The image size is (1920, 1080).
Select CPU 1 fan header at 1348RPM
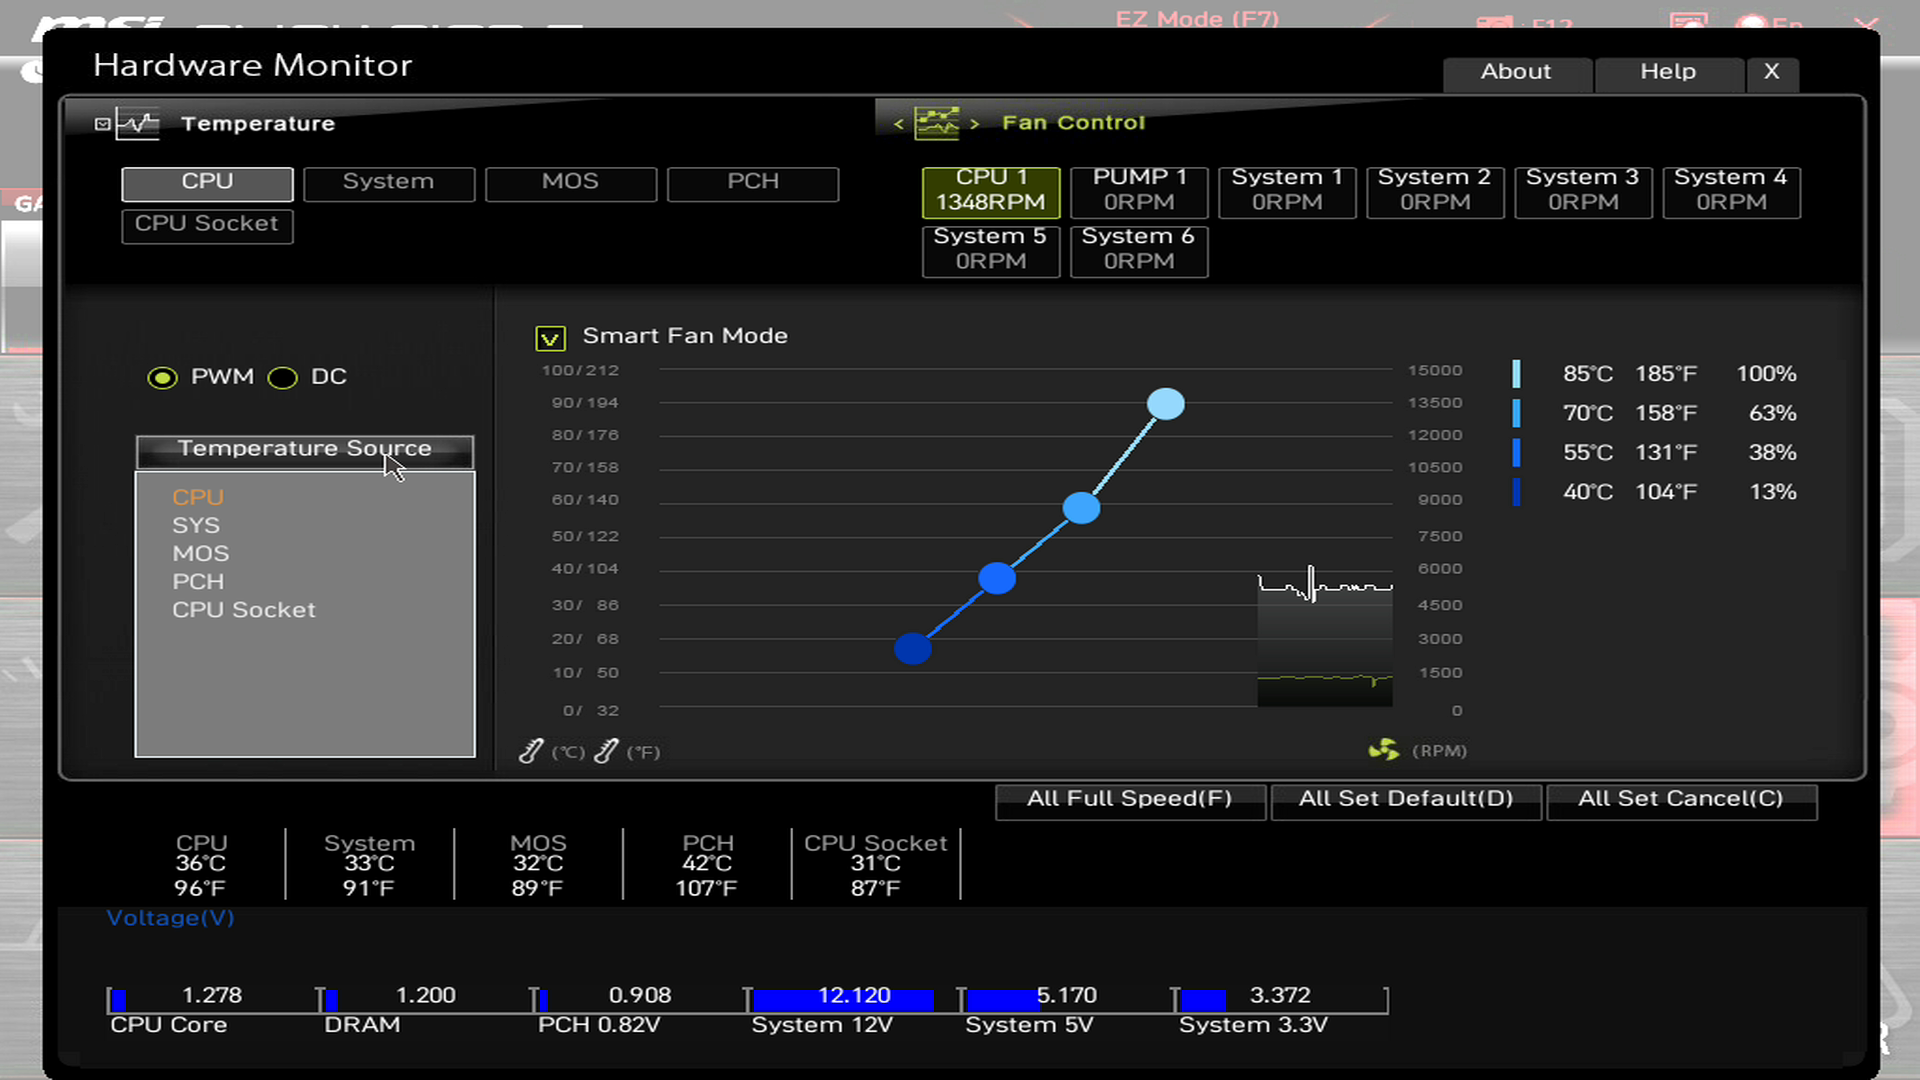click(x=990, y=189)
